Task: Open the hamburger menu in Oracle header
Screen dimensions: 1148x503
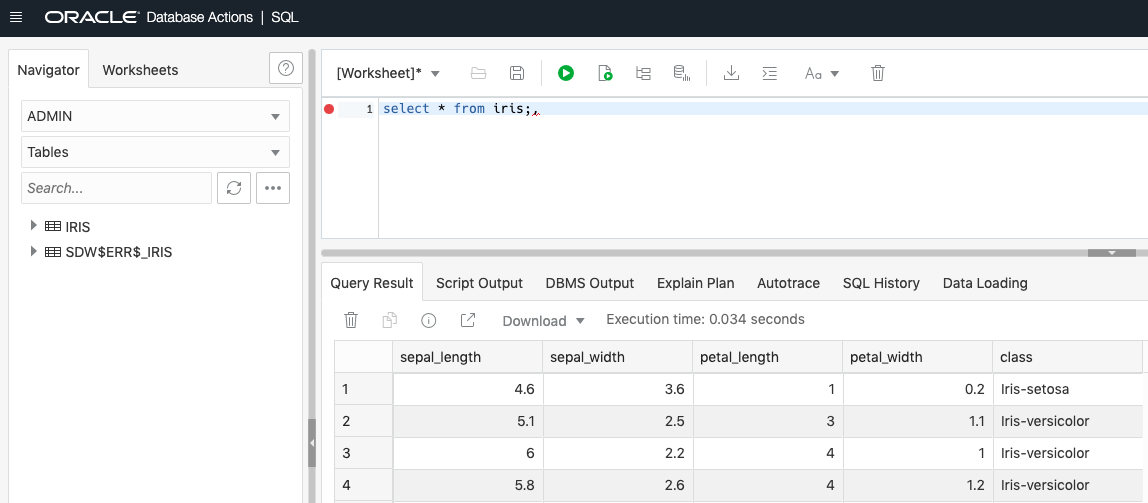Action: click(15, 18)
